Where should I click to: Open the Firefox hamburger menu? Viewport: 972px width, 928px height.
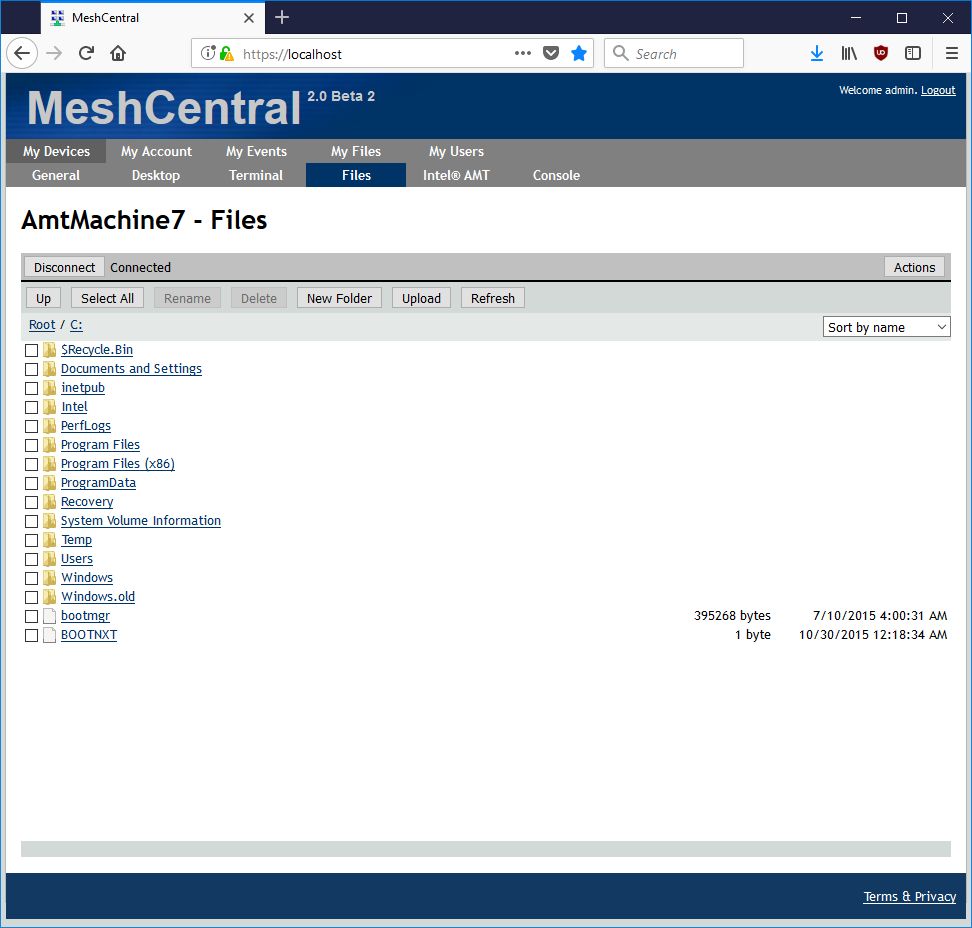pyautogui.click(x=951, y=54)
